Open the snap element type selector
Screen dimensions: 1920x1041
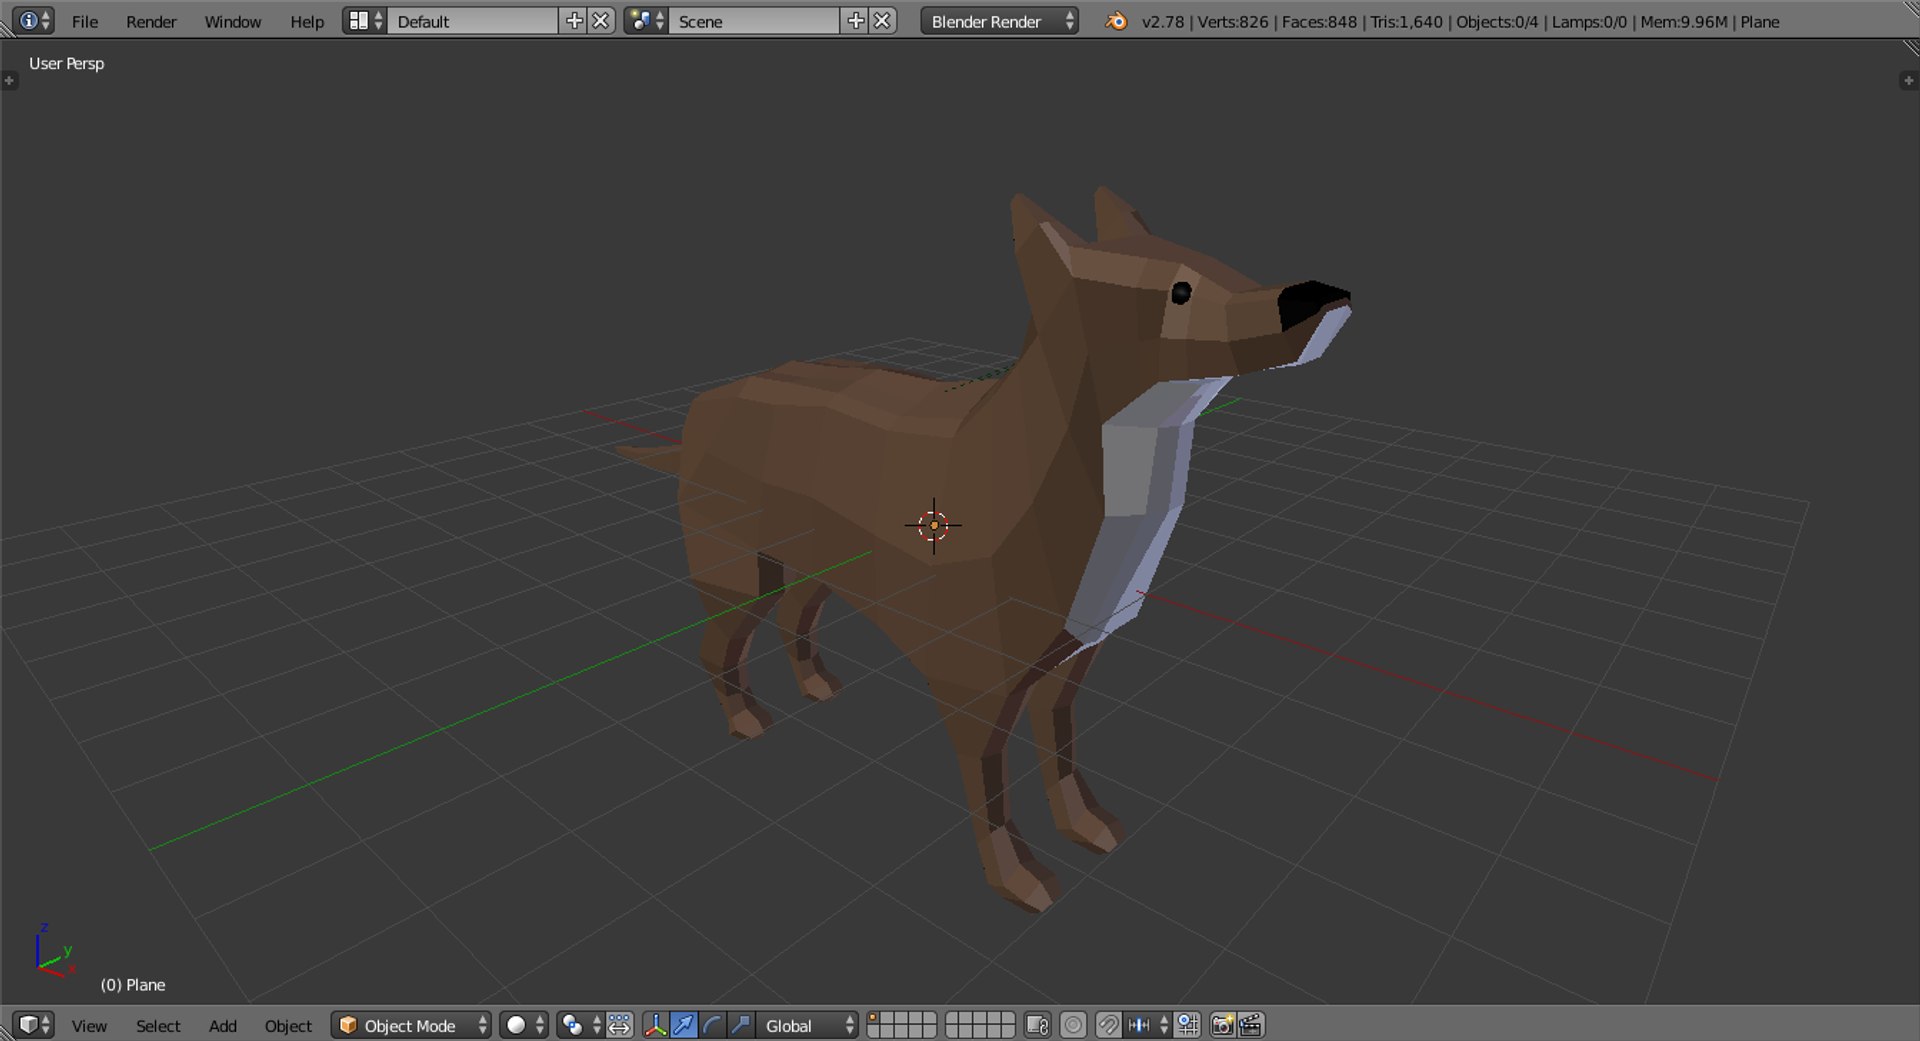pos(1148,1025)
